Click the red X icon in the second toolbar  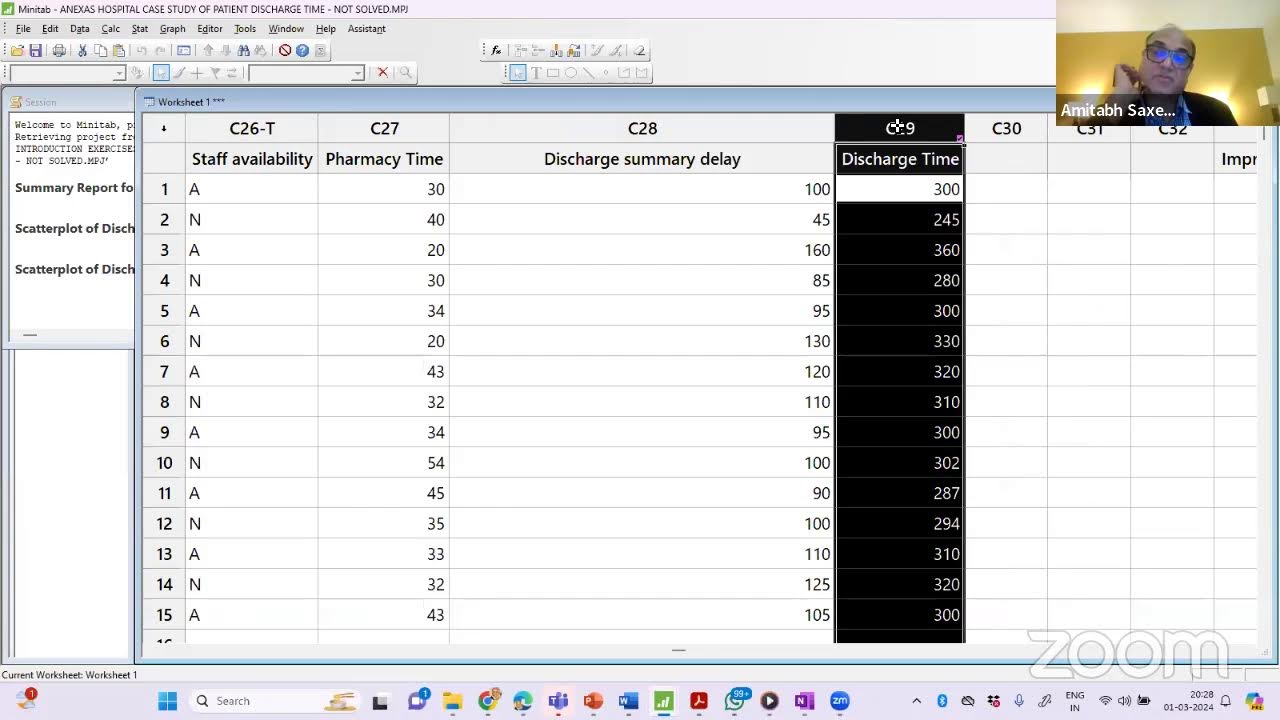click(x=382, y=72)
